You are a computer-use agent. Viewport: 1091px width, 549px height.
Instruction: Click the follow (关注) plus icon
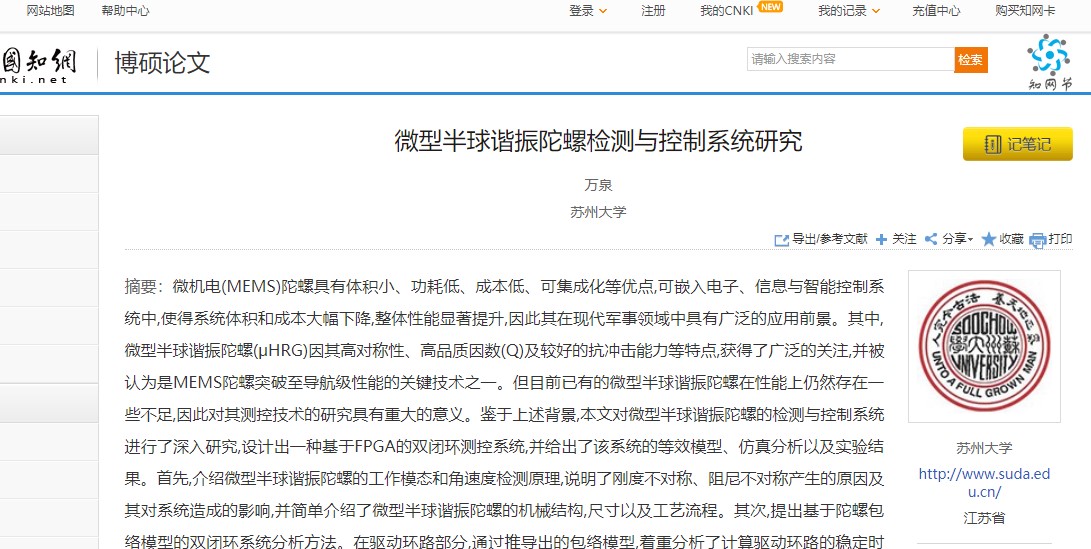881,240
